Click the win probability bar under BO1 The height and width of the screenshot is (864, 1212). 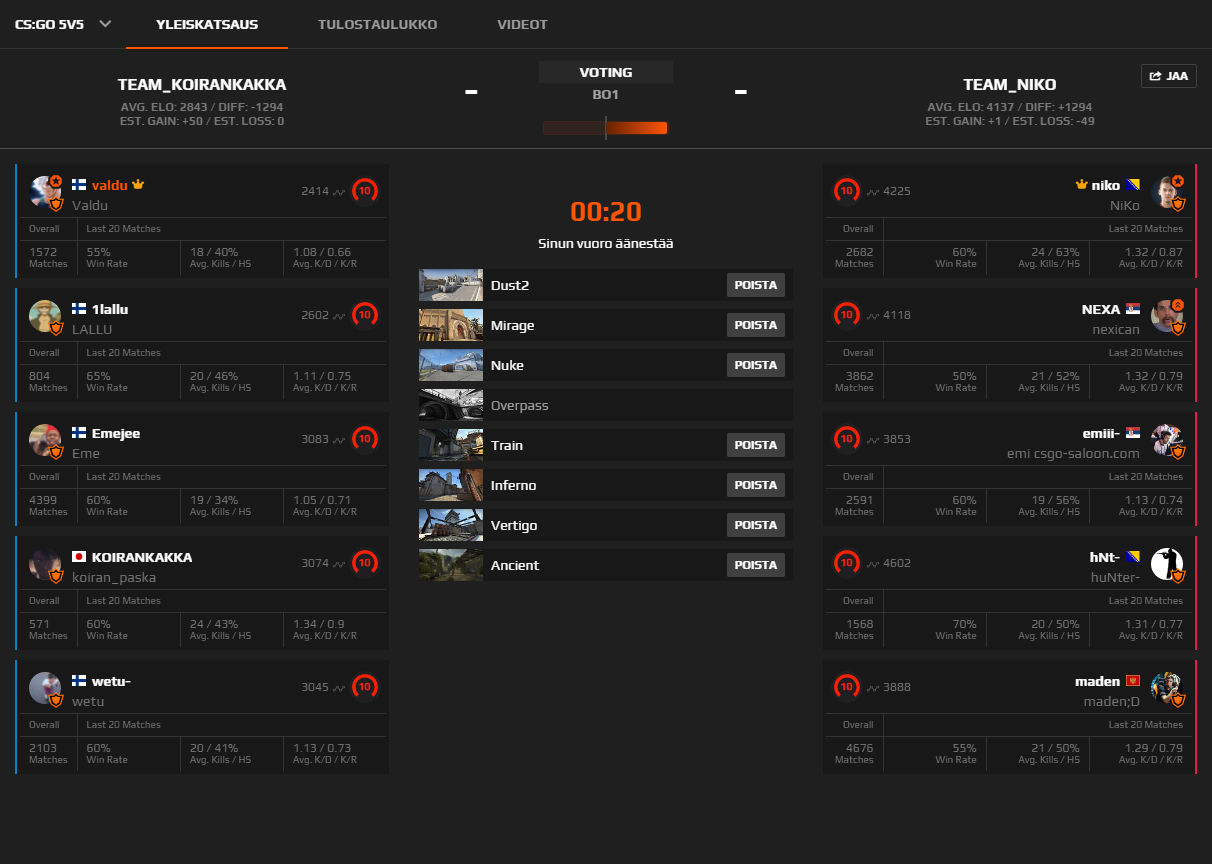pyautogui.click(x=605, y=128)
